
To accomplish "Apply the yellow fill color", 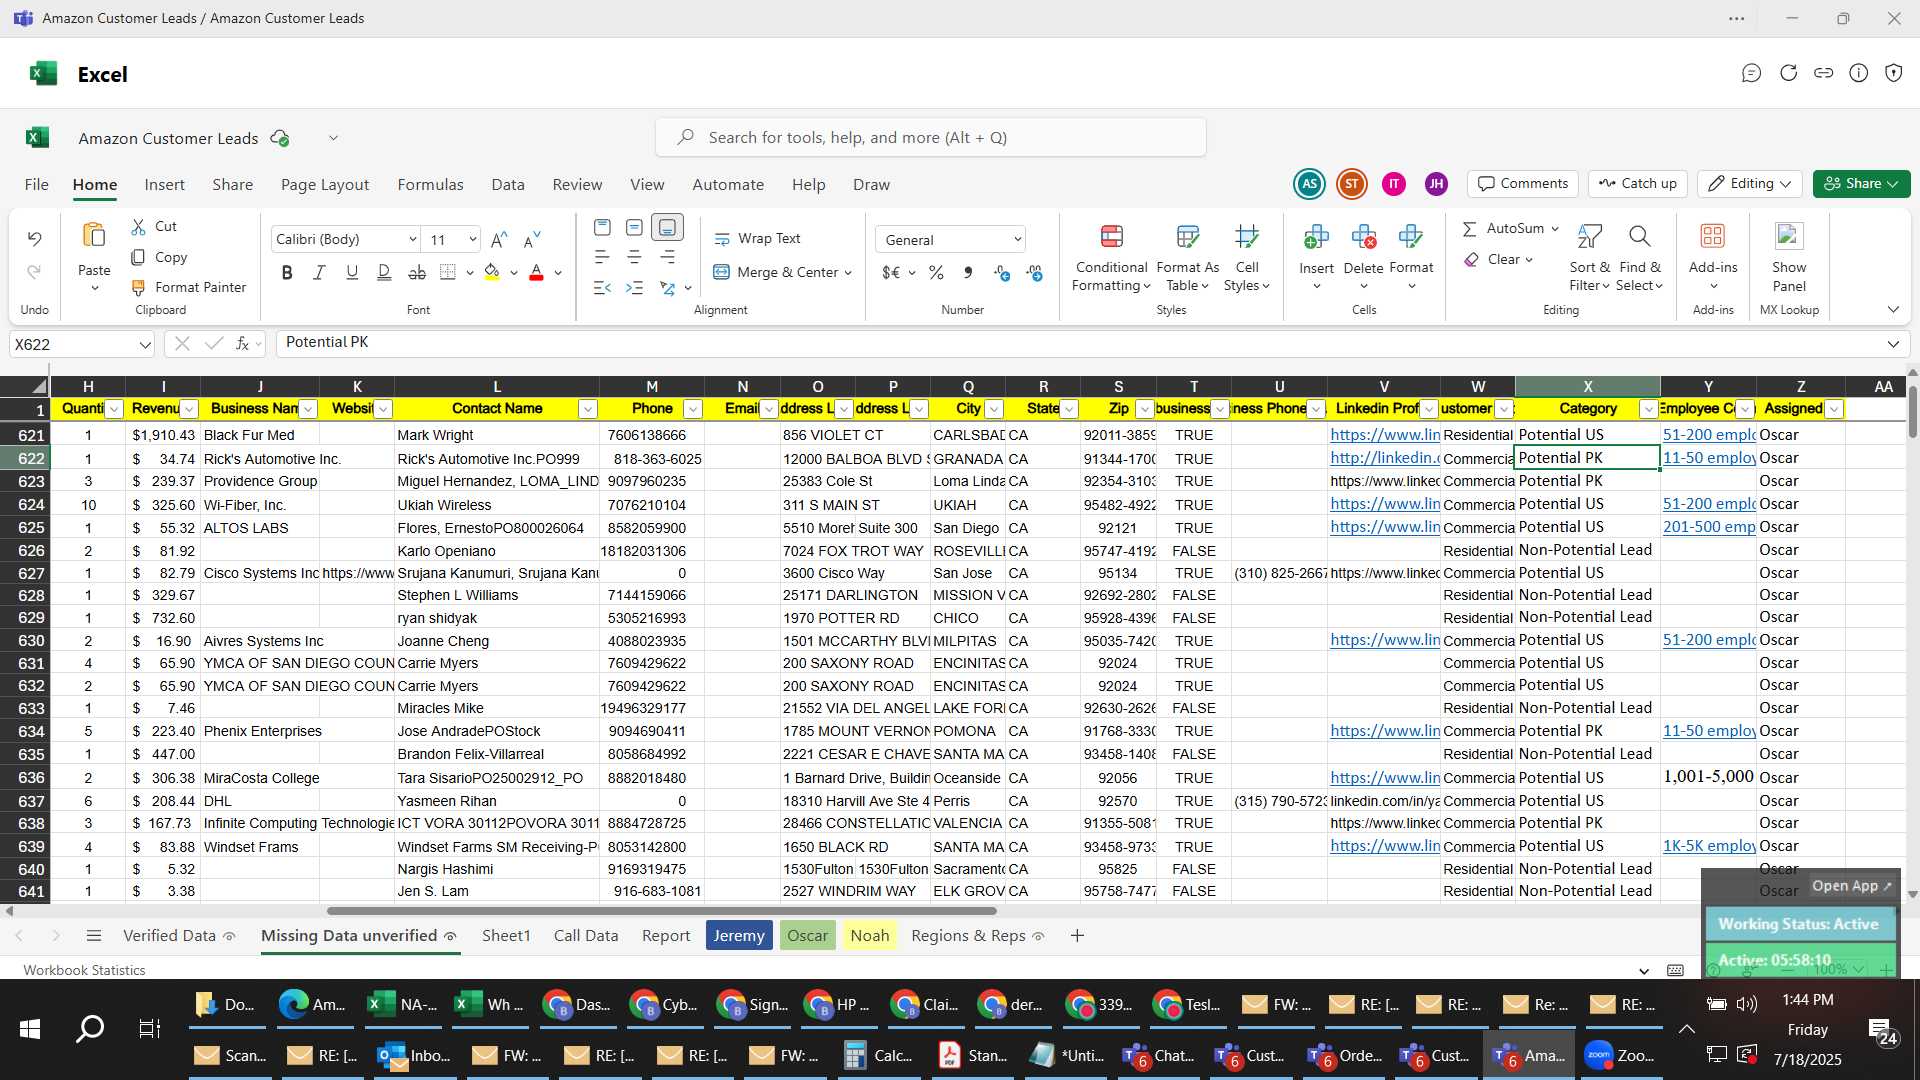I will (492, 272).
